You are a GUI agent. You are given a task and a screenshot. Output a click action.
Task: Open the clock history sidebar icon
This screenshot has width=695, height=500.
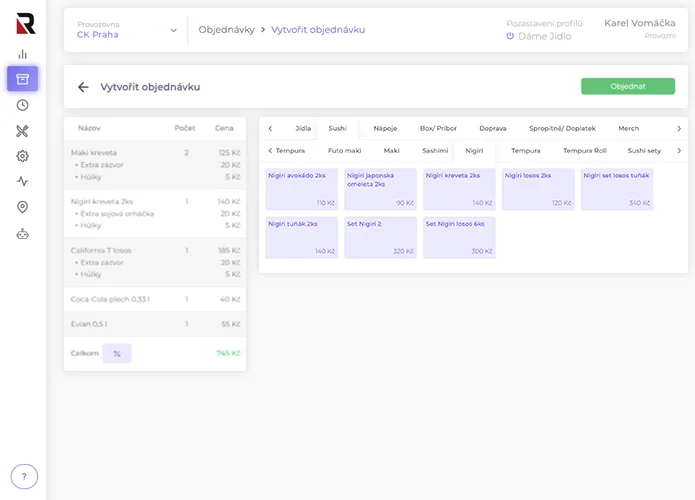coord(22,105)
